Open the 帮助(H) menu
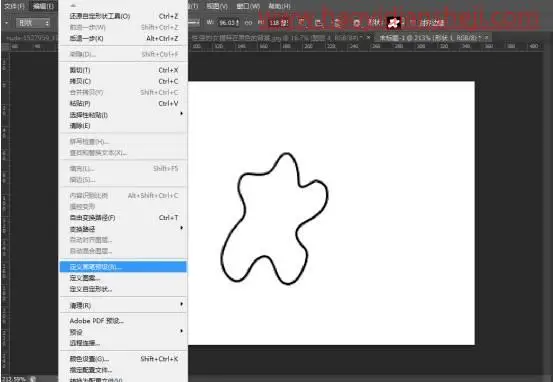Screen dimensions: 553x382 [279, 6]
